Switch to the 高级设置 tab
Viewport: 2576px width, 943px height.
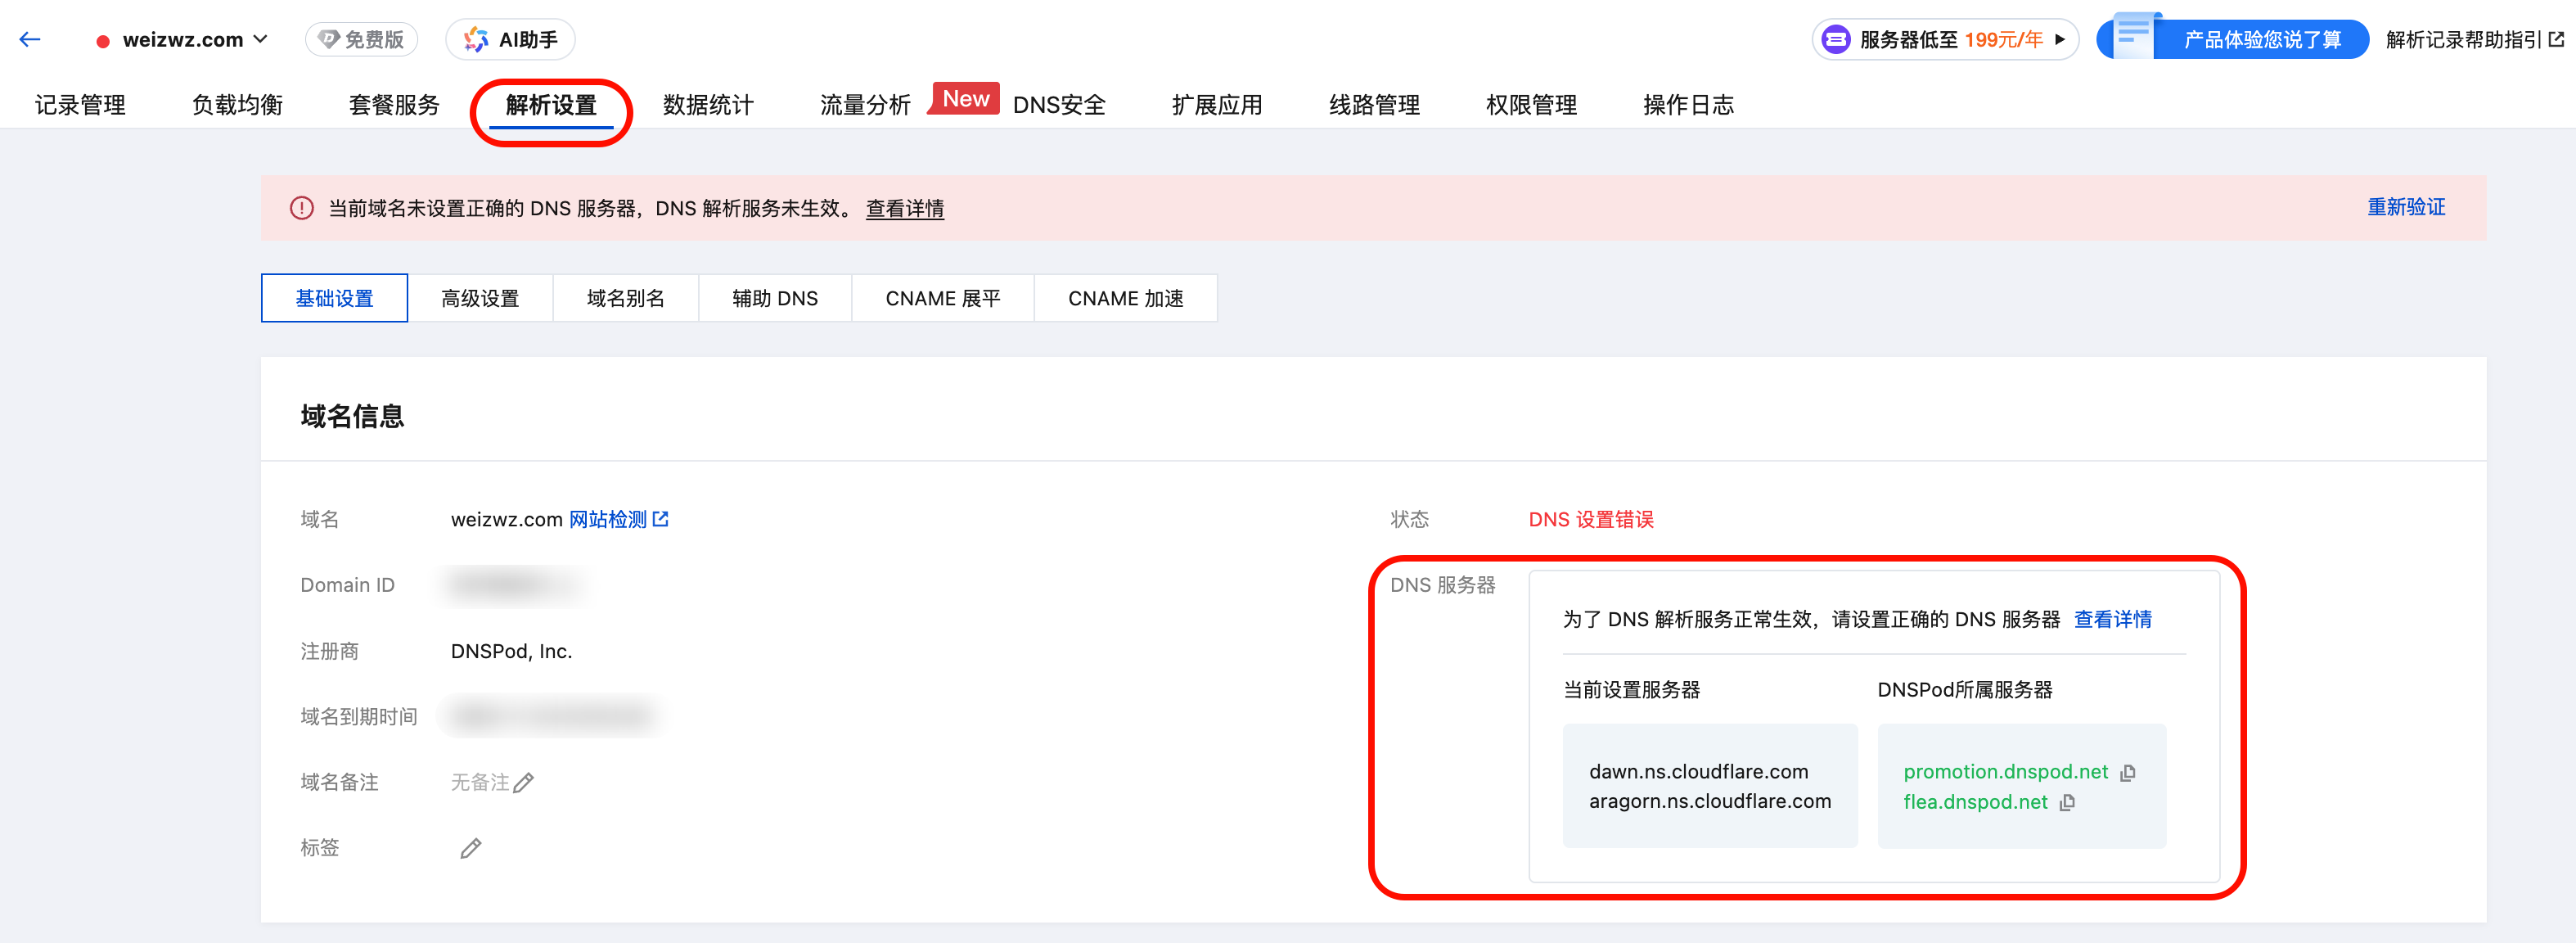(480, 298)
